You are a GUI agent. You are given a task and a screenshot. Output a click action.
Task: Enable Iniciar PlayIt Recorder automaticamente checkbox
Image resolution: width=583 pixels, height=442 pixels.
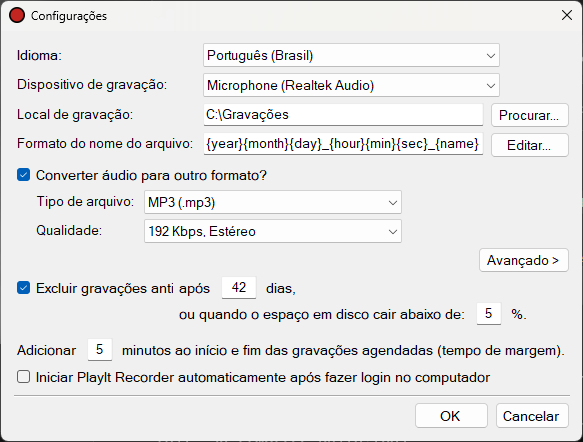[x=23, y=377]
